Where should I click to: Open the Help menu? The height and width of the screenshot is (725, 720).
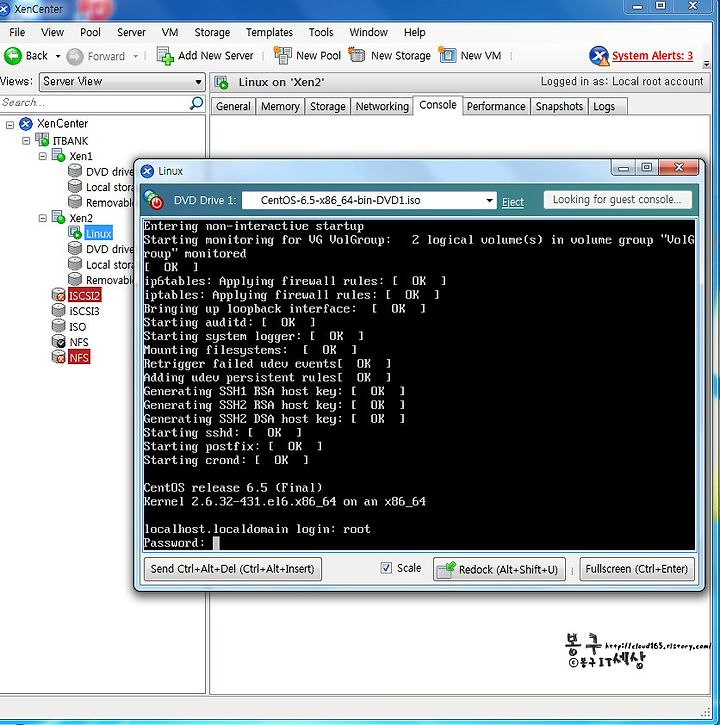pyautogui.click(x=414, y=32)
